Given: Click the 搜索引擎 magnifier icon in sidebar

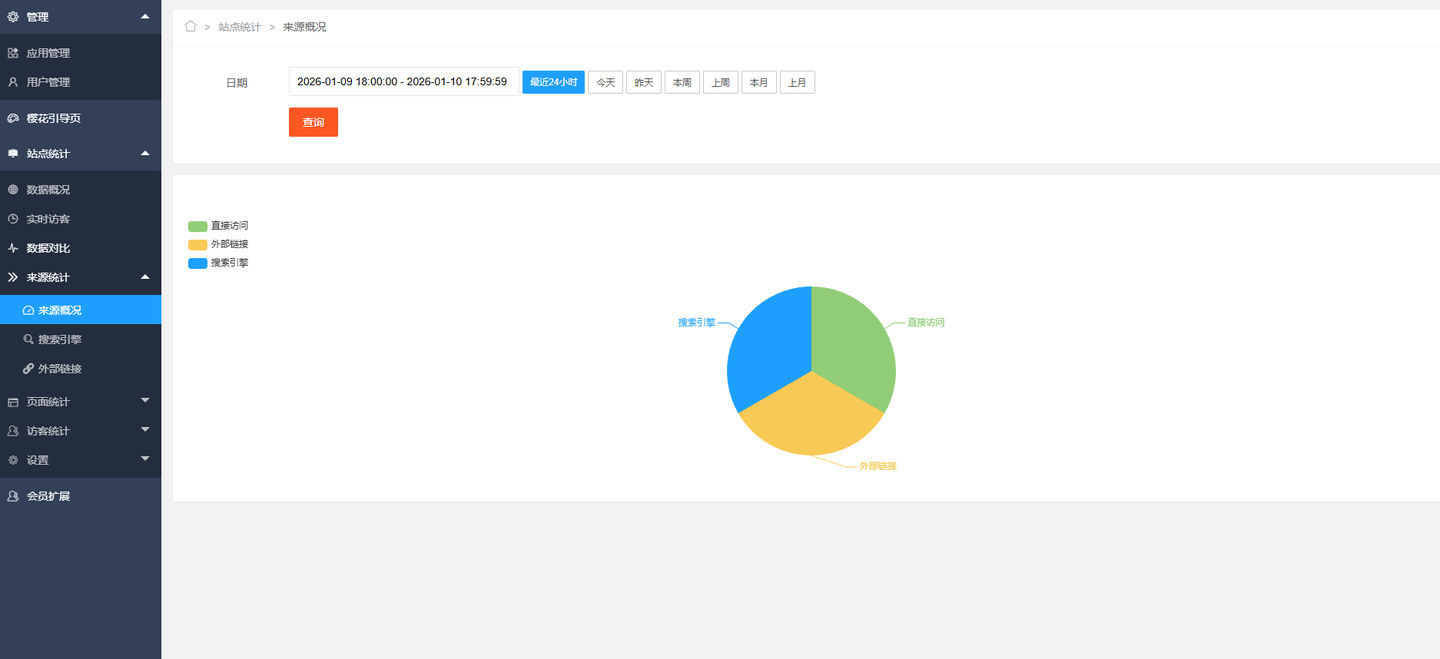Looking at the screenshot, I should pos(28,339).
